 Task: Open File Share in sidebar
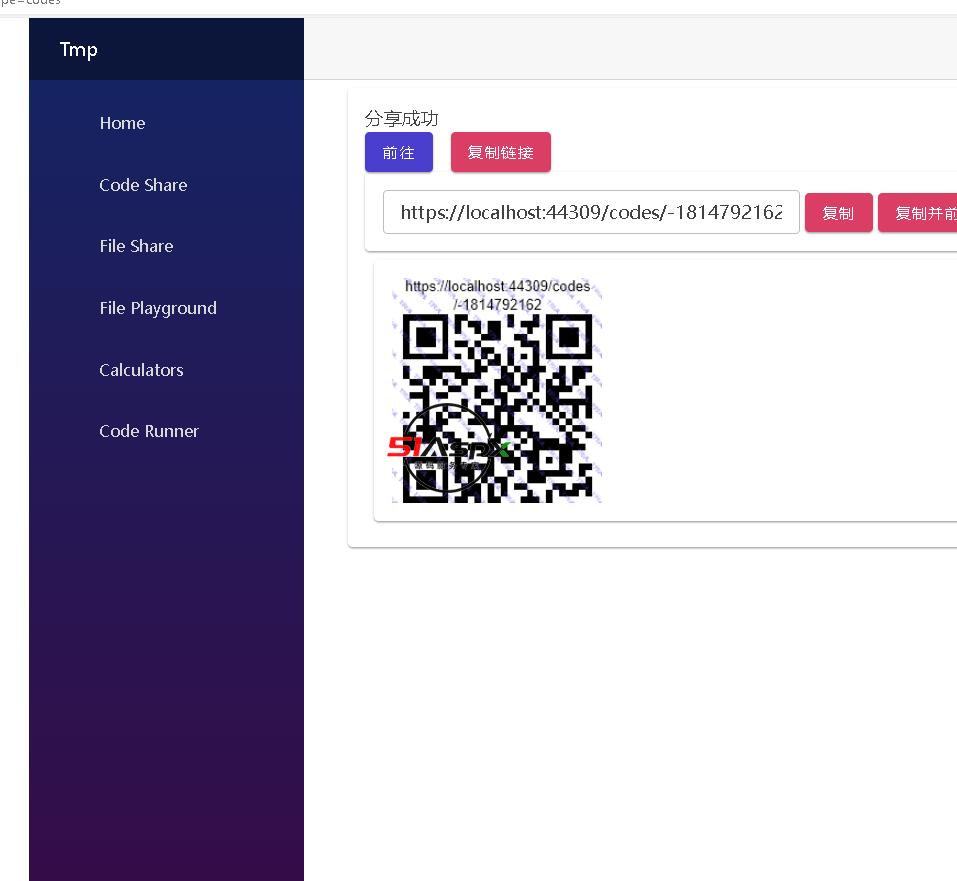[136, 246]
